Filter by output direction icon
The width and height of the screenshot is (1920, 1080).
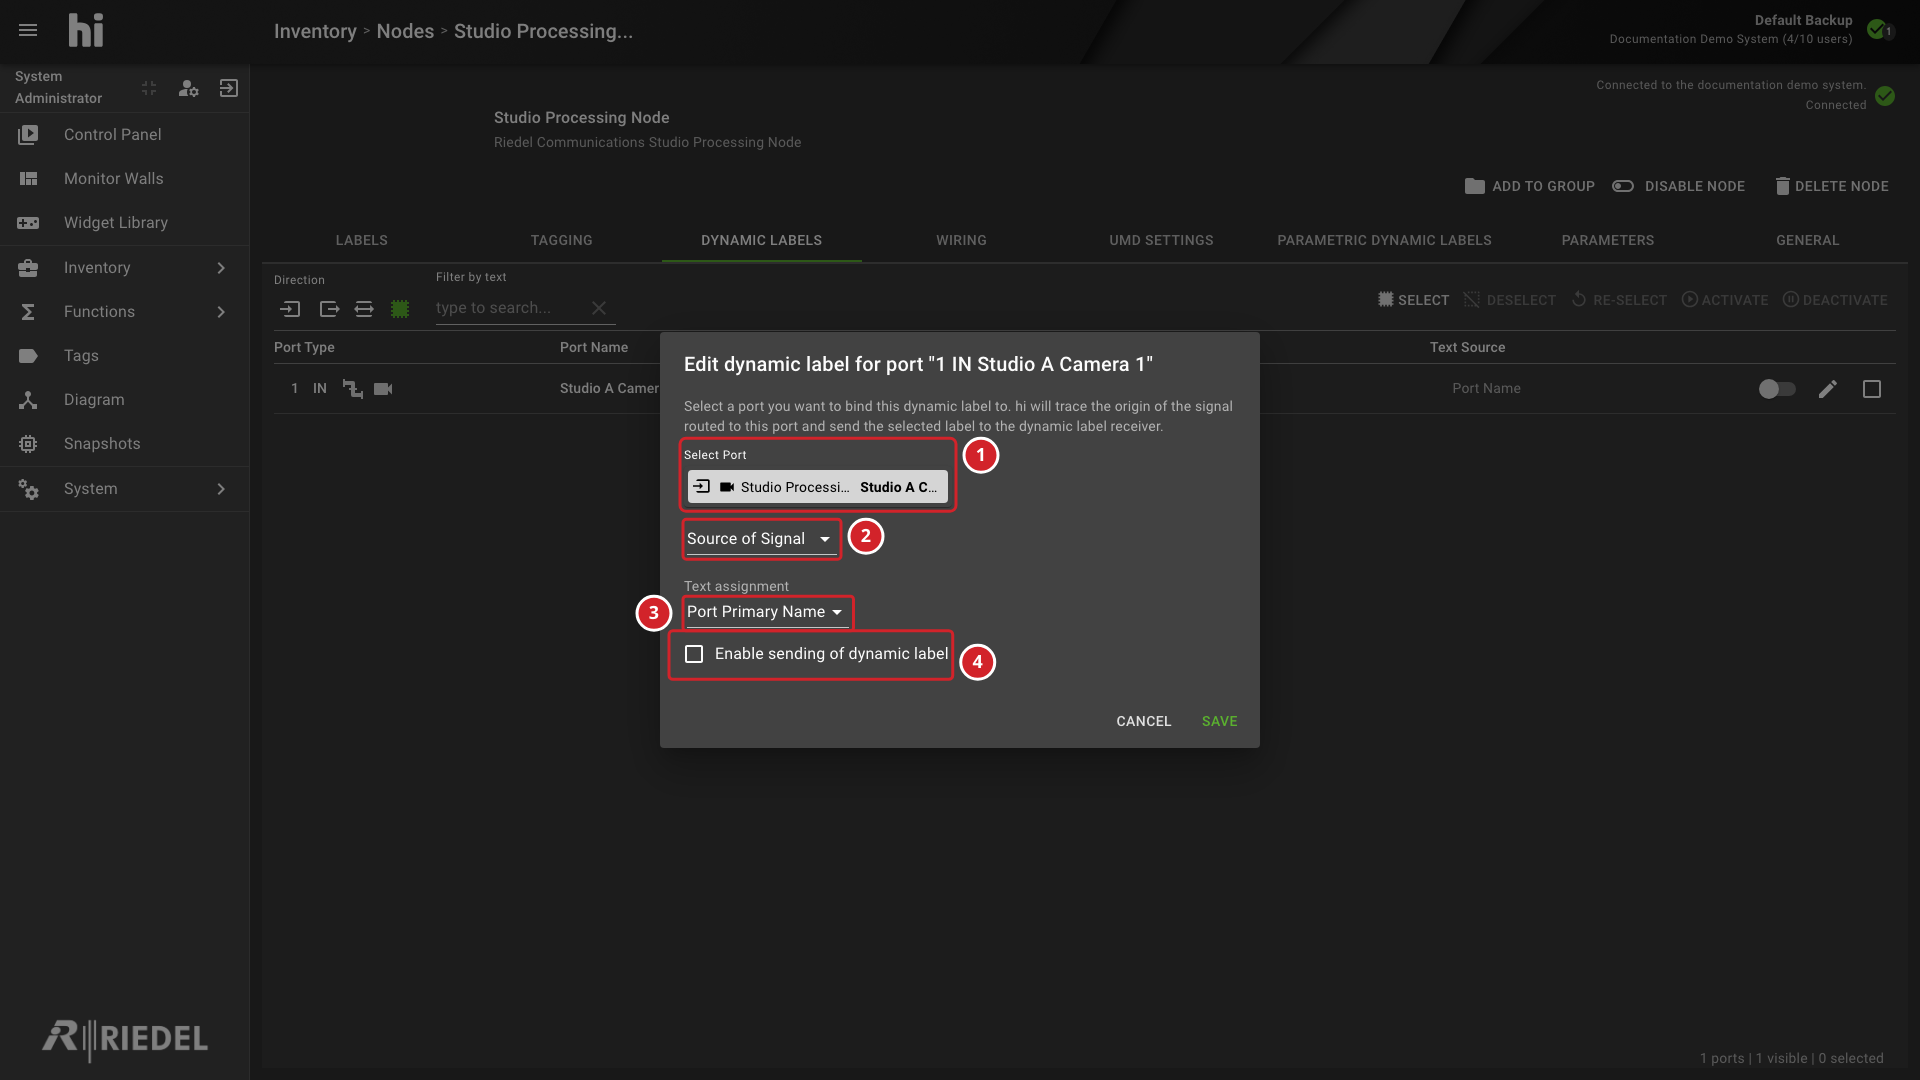pyautogui.click(x=329, y=309)
